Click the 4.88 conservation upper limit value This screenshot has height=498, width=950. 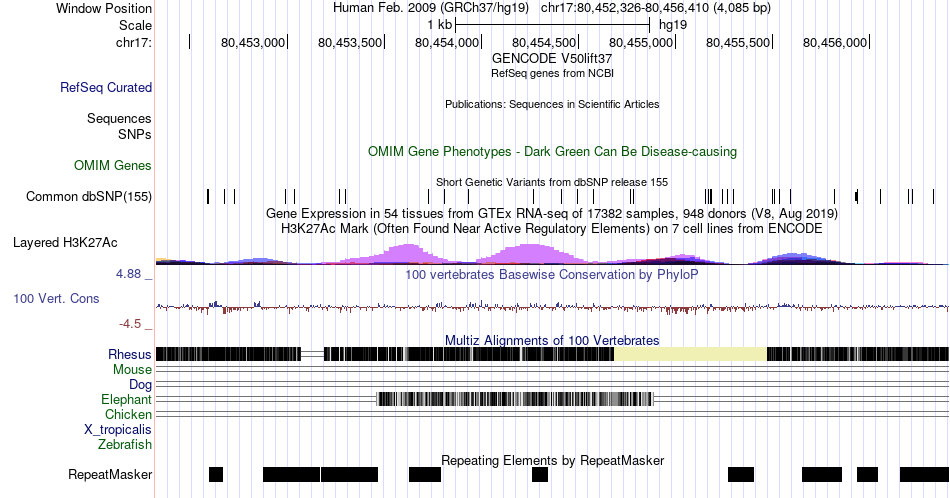tap(128, 274)
